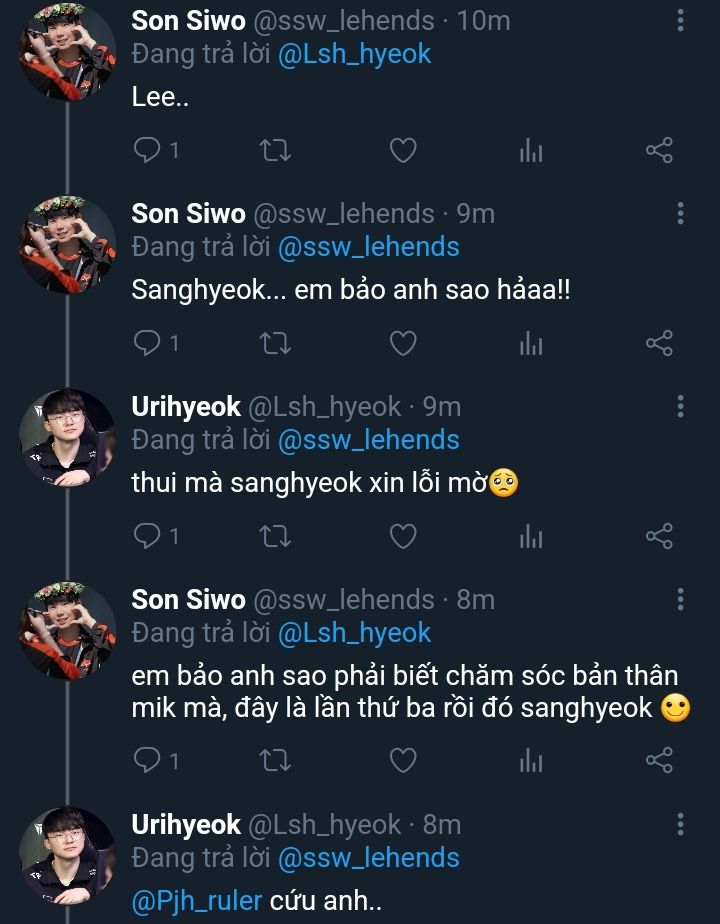
Task: Reply to the "Lee.." tweet
Action: pos(147,151)
